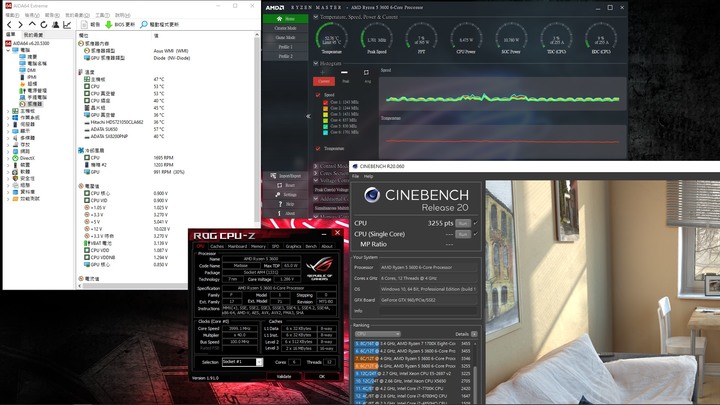Open the AIDA64 graph chart icon
This screenshot has height=405, width=720.
pyautogui.click(x=67, y=24)
